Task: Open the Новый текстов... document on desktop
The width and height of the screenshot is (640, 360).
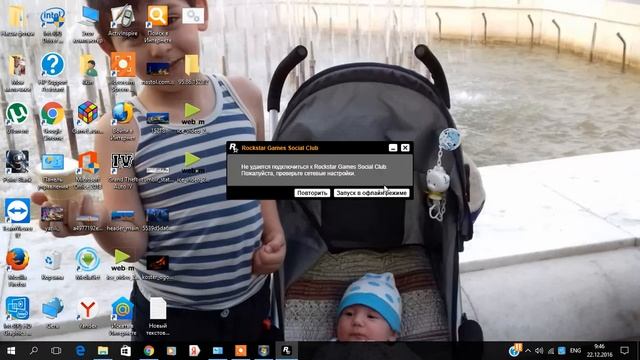Action: click(x=158, y=316)
